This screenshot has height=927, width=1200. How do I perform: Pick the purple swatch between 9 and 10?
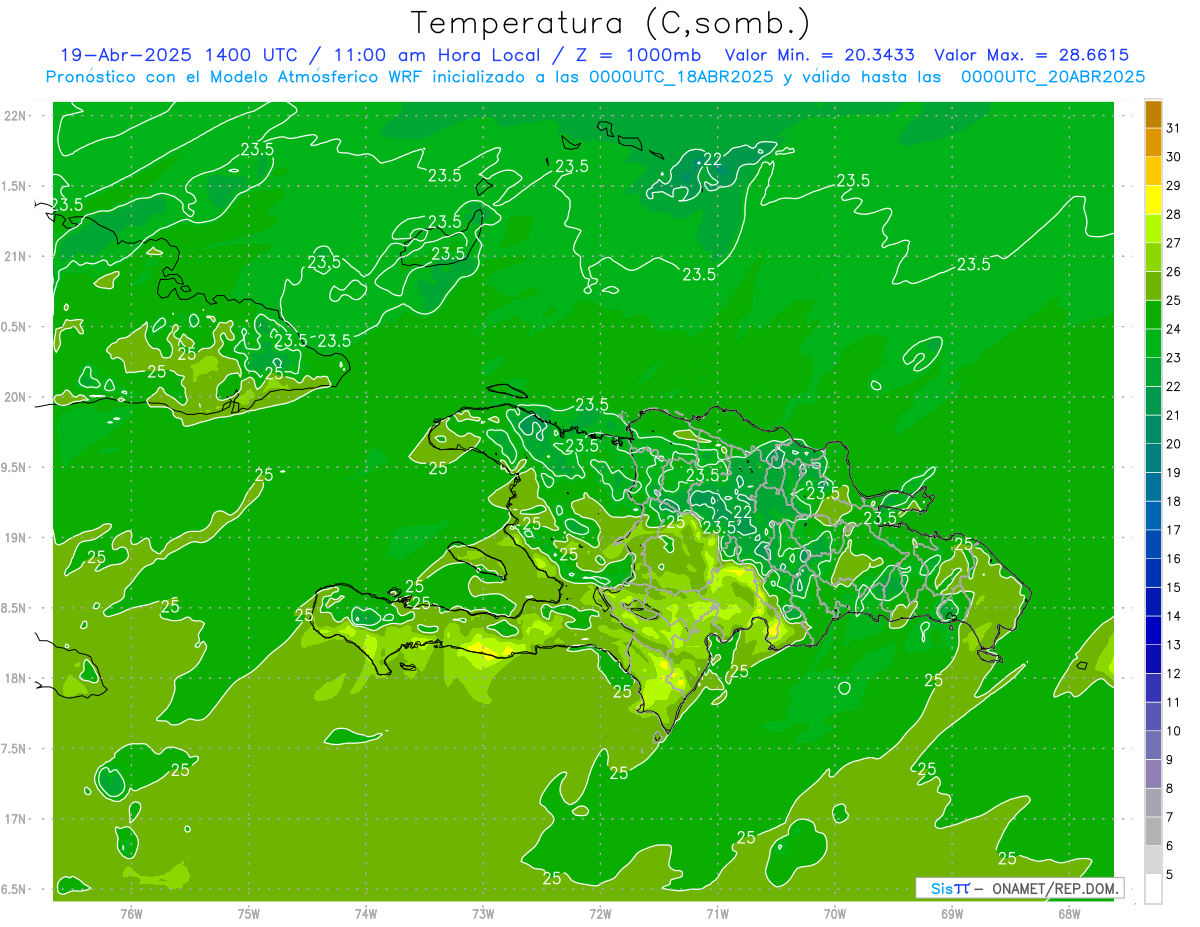point(1153,746)
